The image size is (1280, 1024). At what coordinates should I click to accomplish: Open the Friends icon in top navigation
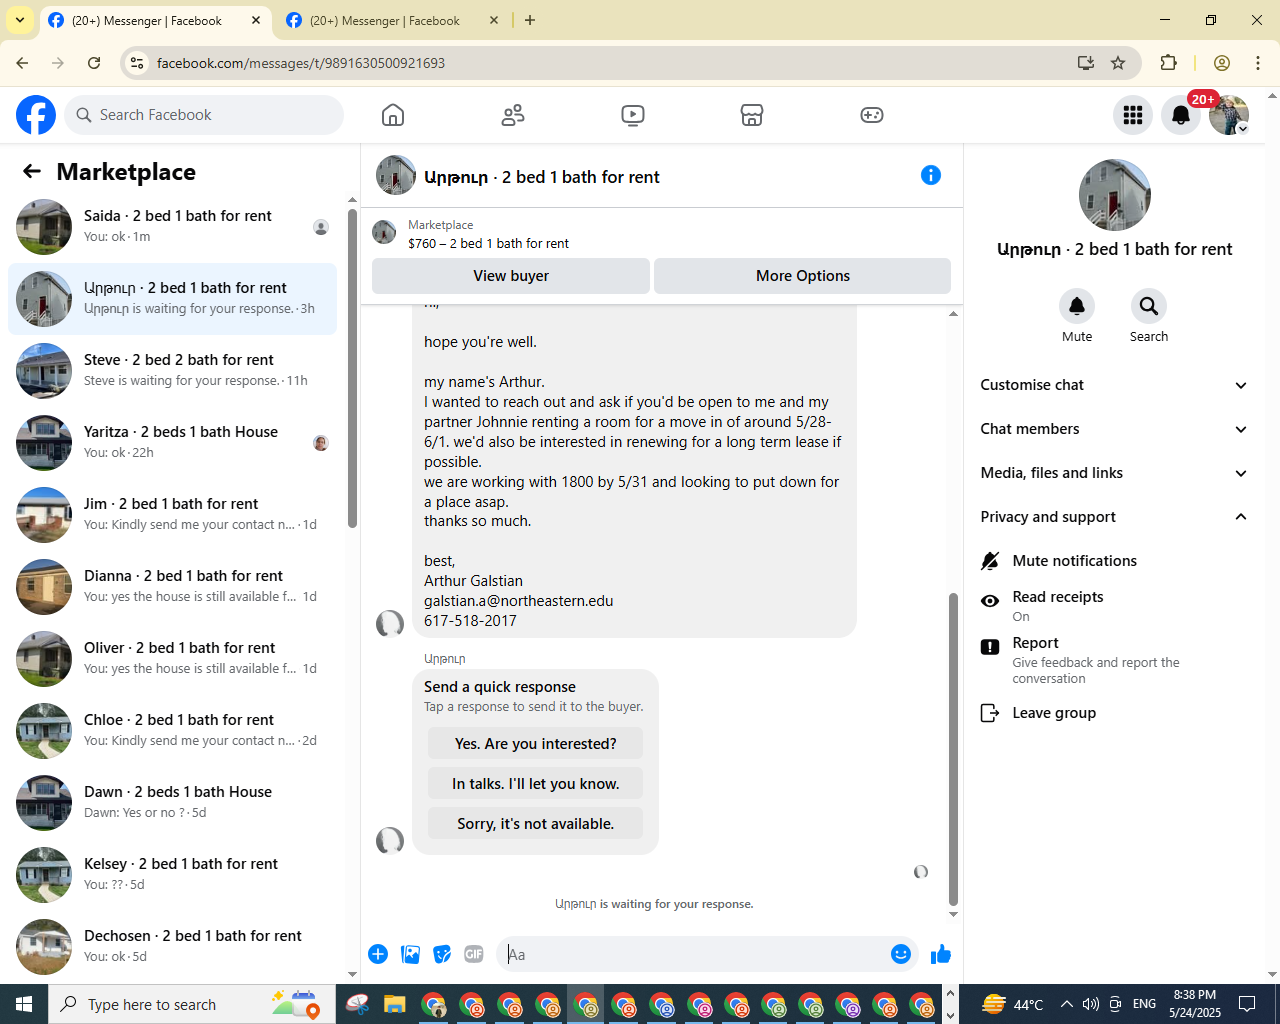point(513,115)
